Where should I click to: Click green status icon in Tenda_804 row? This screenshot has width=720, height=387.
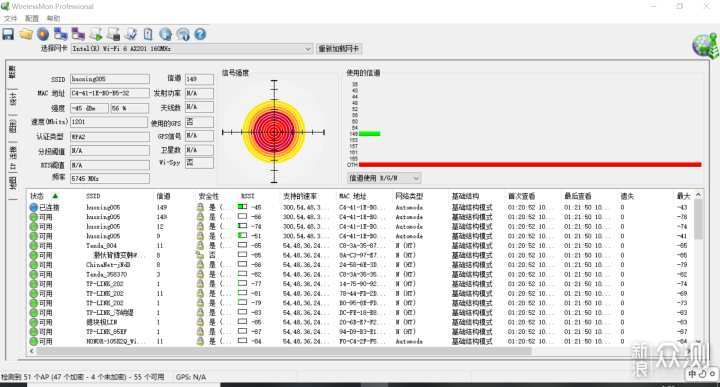coord(34,246)
